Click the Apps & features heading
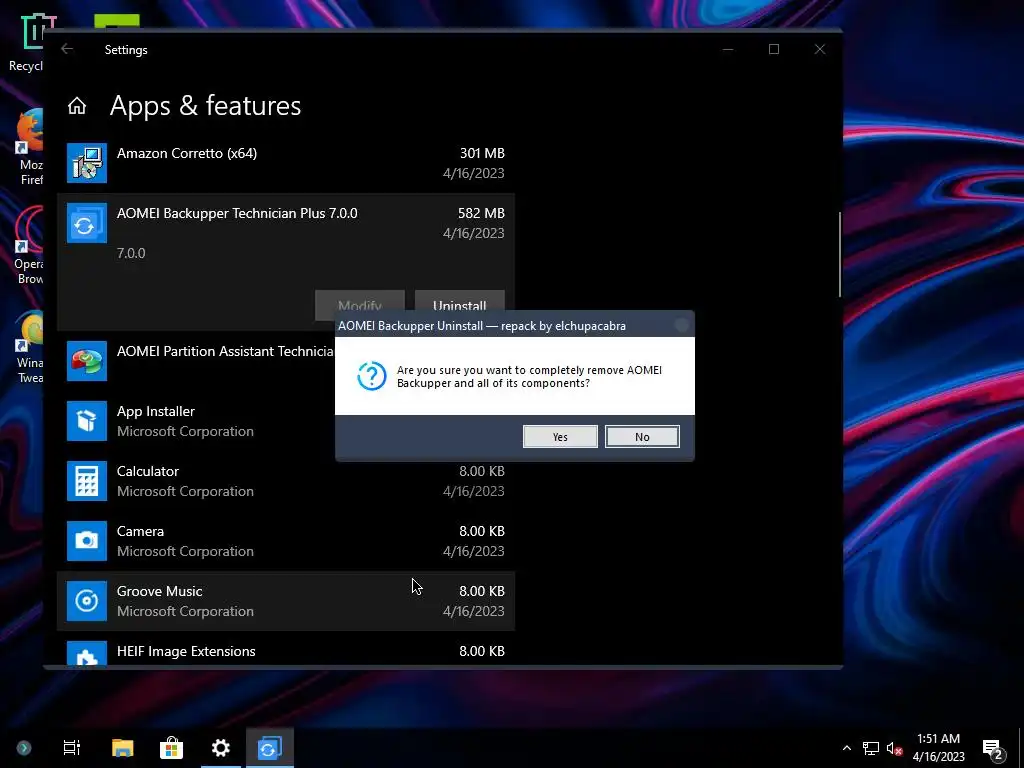1024x768 pixels. click(205, 106)
